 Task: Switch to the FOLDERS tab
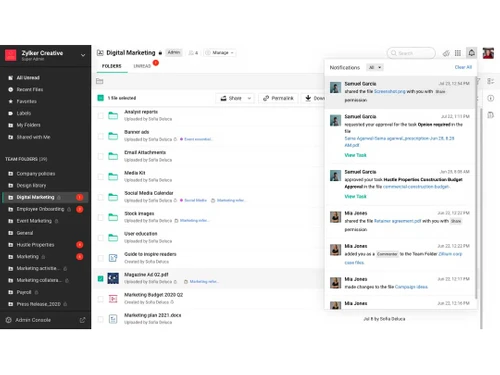(x=112, y=66)
